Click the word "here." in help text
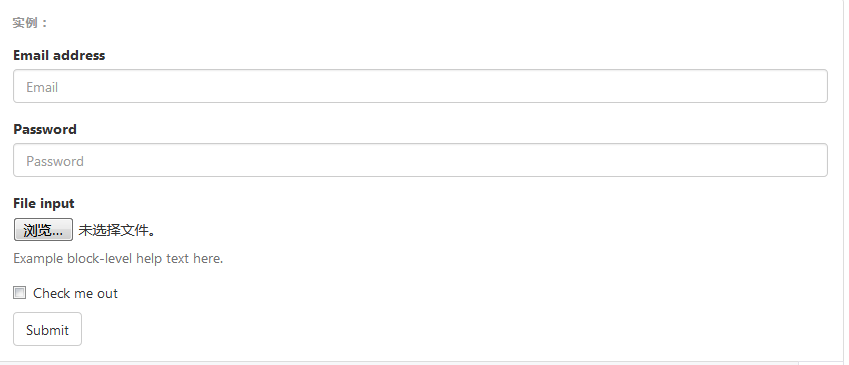849x365 pixels. pyautogui.click(x=208, y=259)
